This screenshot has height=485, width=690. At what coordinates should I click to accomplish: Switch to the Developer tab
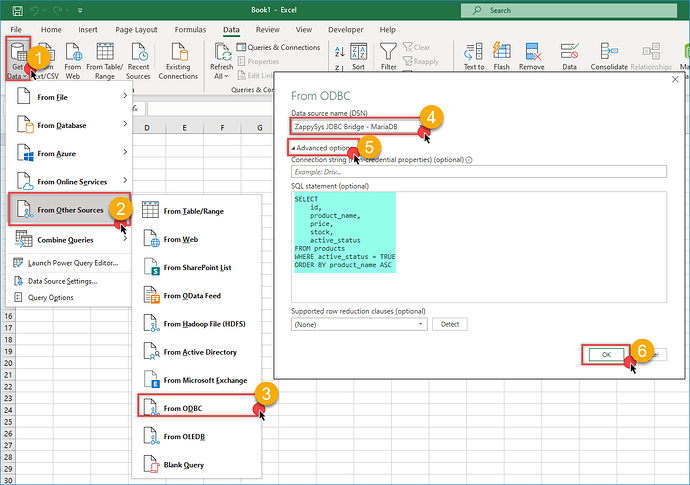pos(345,29)
